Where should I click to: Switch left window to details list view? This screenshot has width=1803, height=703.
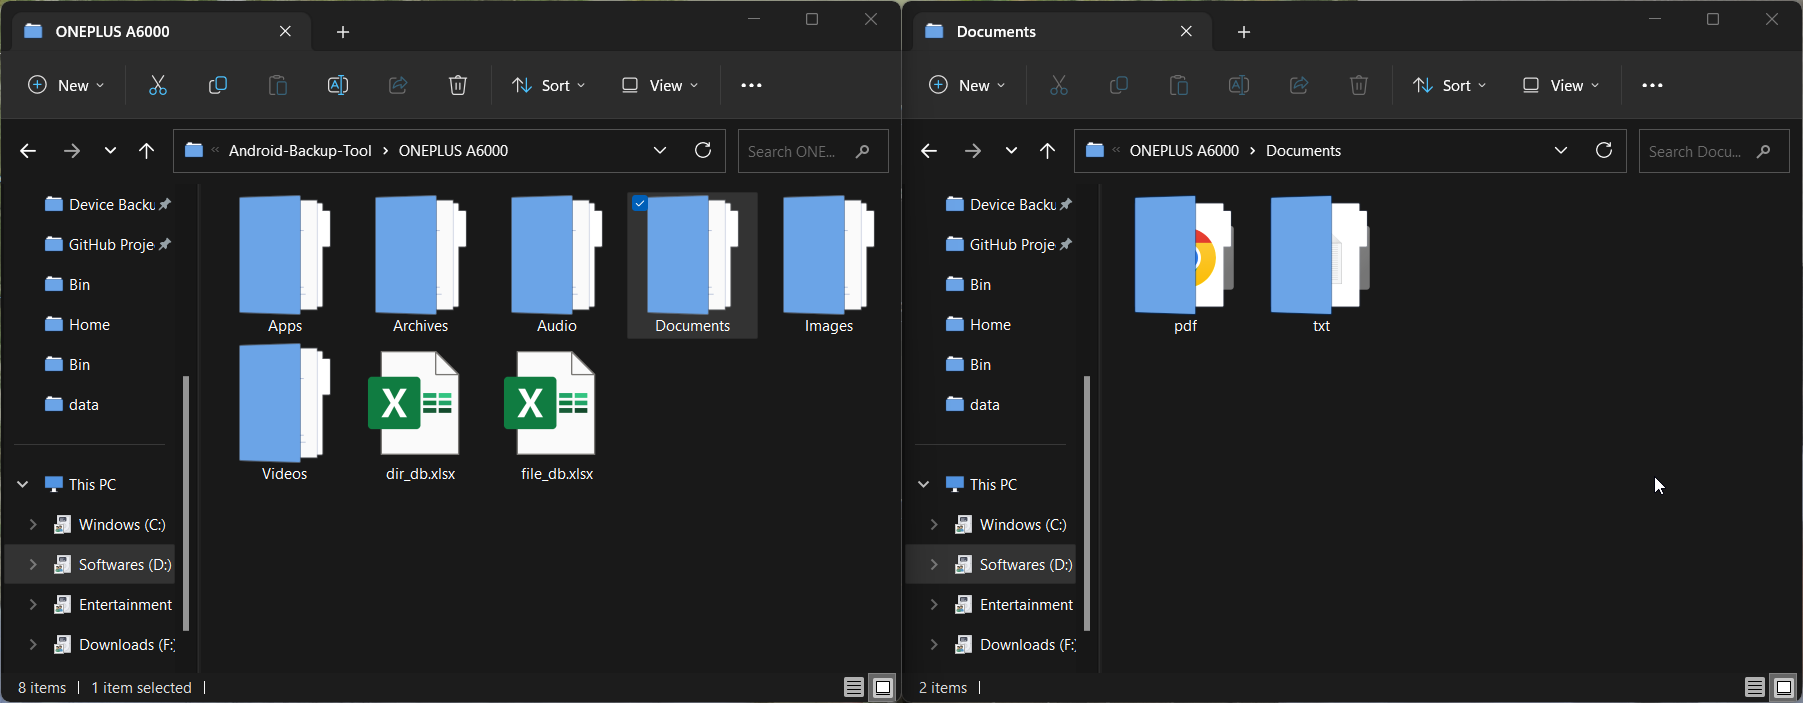[x=853, y=687]
